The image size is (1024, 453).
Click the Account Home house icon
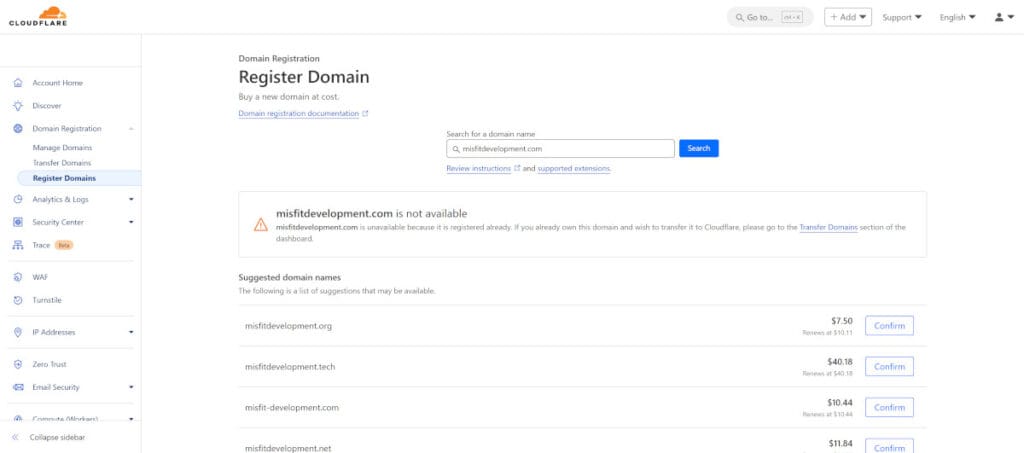(18, 83)
